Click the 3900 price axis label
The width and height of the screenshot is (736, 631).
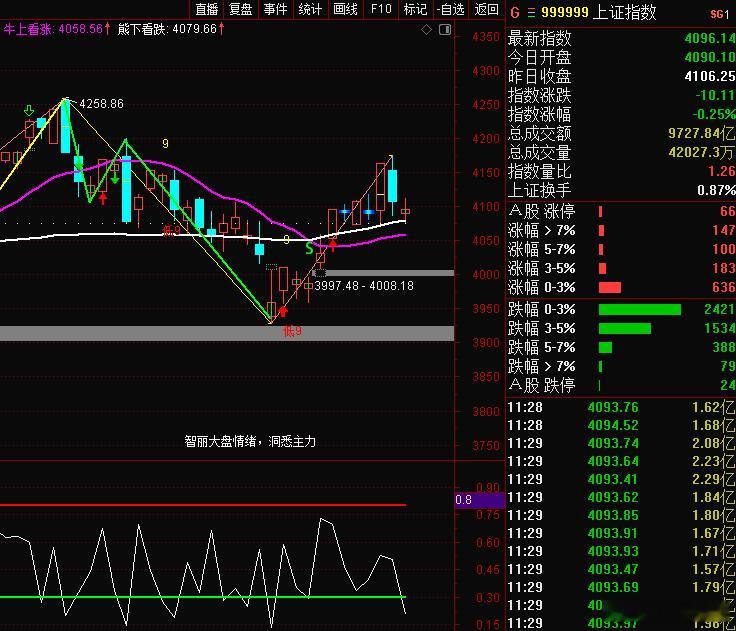[x=486, y=343]
